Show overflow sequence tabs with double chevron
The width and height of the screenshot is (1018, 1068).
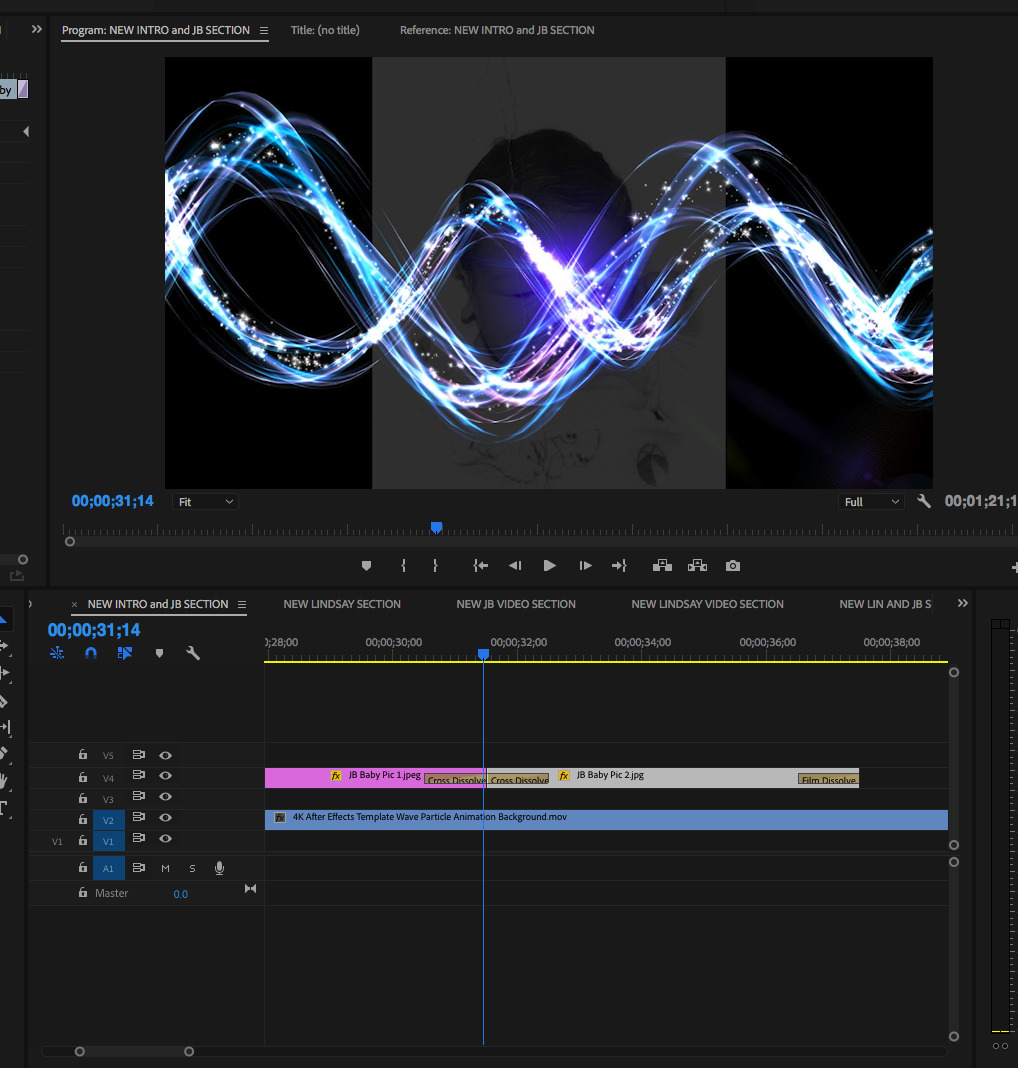pos(962,604)
